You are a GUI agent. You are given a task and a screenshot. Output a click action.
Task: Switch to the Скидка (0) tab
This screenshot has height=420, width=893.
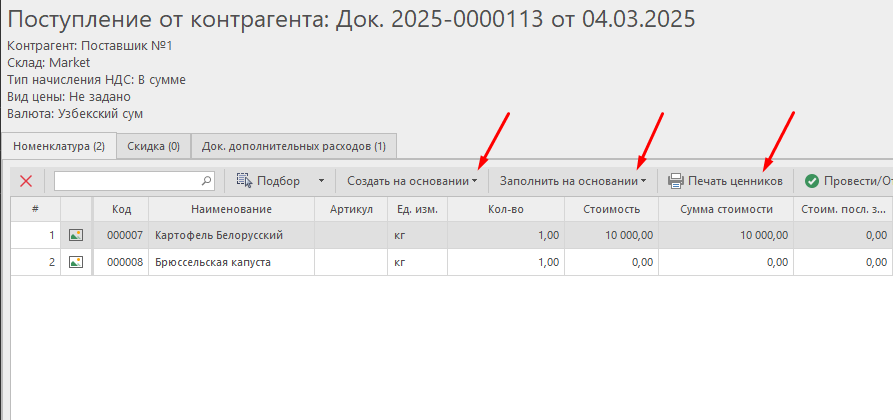pos(153,146)
